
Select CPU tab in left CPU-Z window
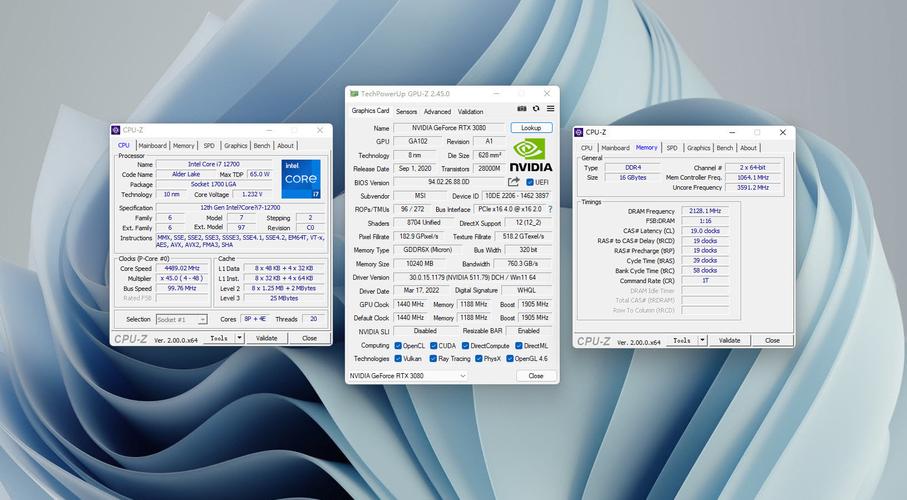[x=124, y=145]
